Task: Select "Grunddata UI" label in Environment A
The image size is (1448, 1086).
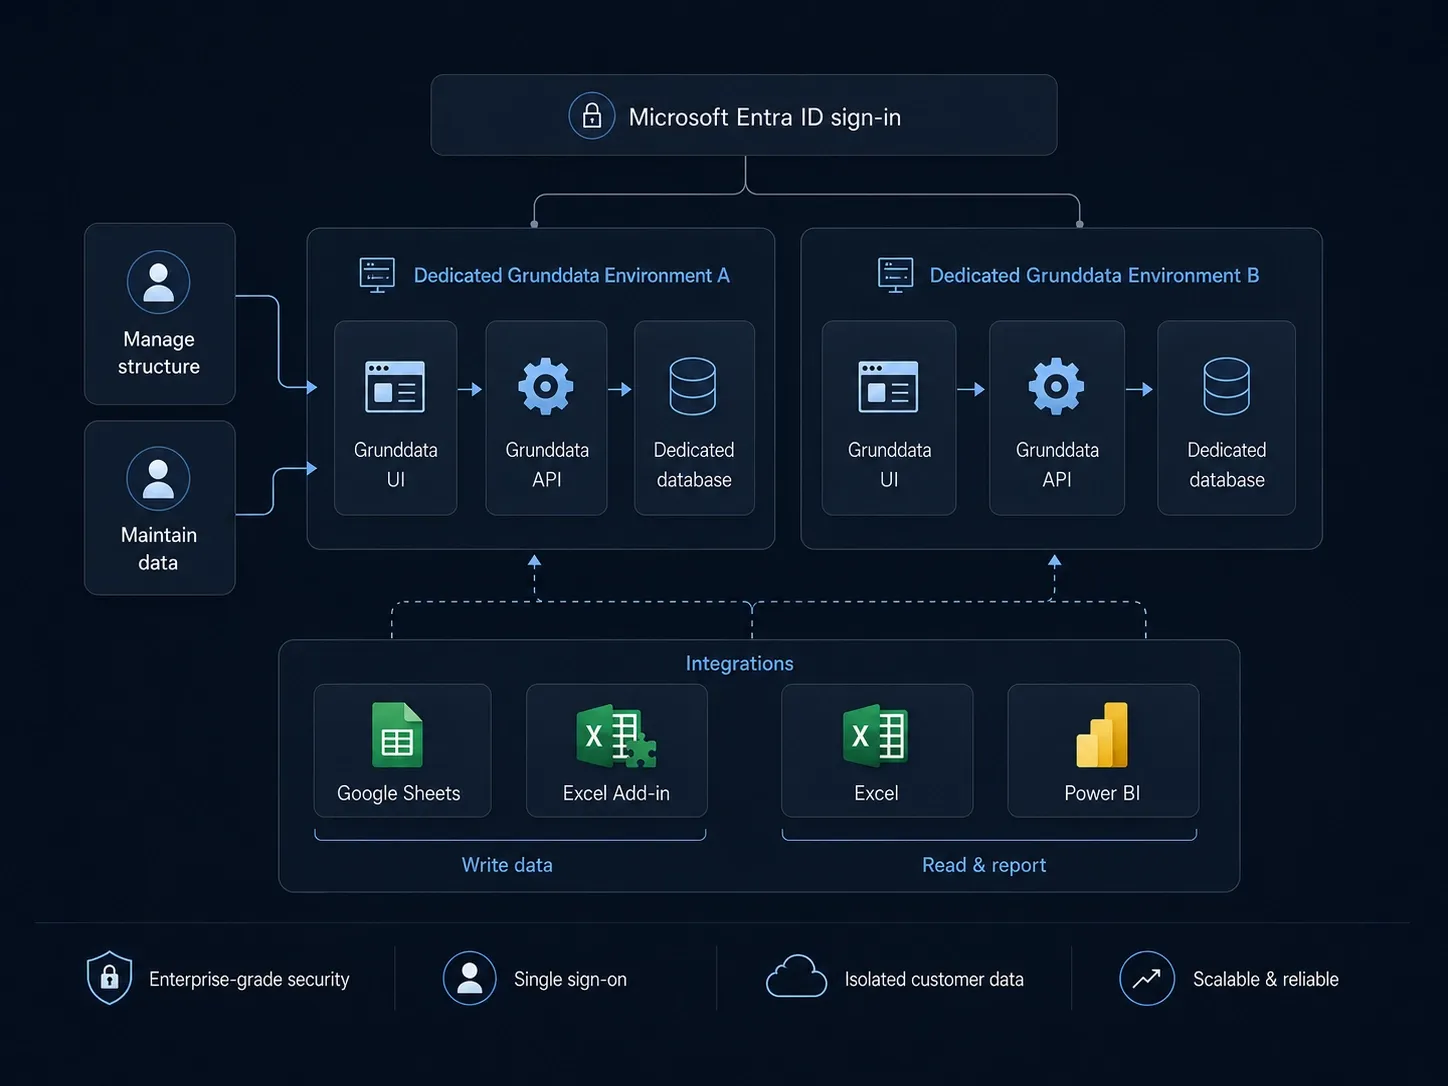Action: (x=396, y=465)
